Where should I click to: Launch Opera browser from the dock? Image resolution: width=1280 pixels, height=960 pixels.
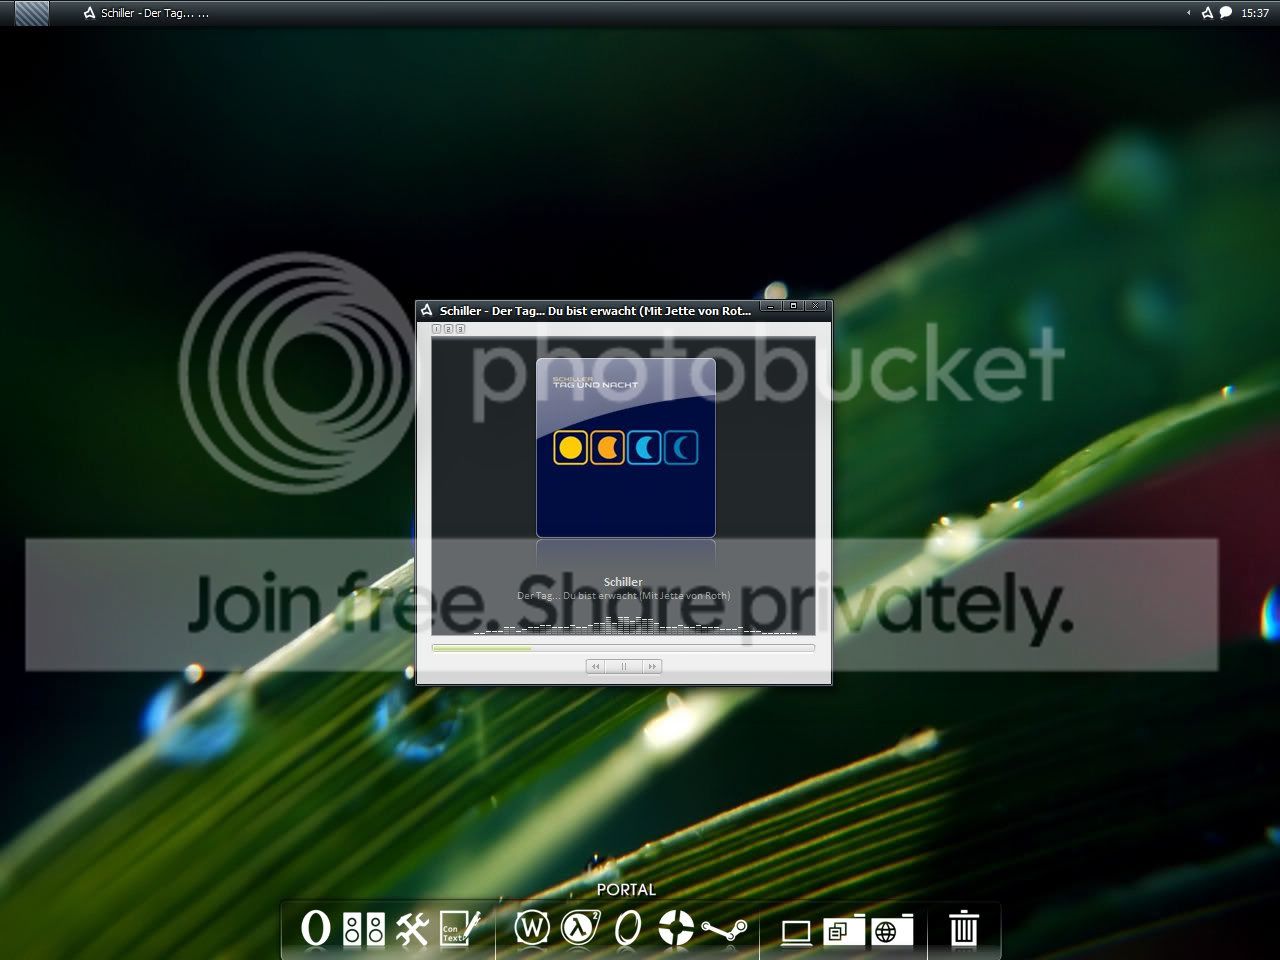[316, 928]
